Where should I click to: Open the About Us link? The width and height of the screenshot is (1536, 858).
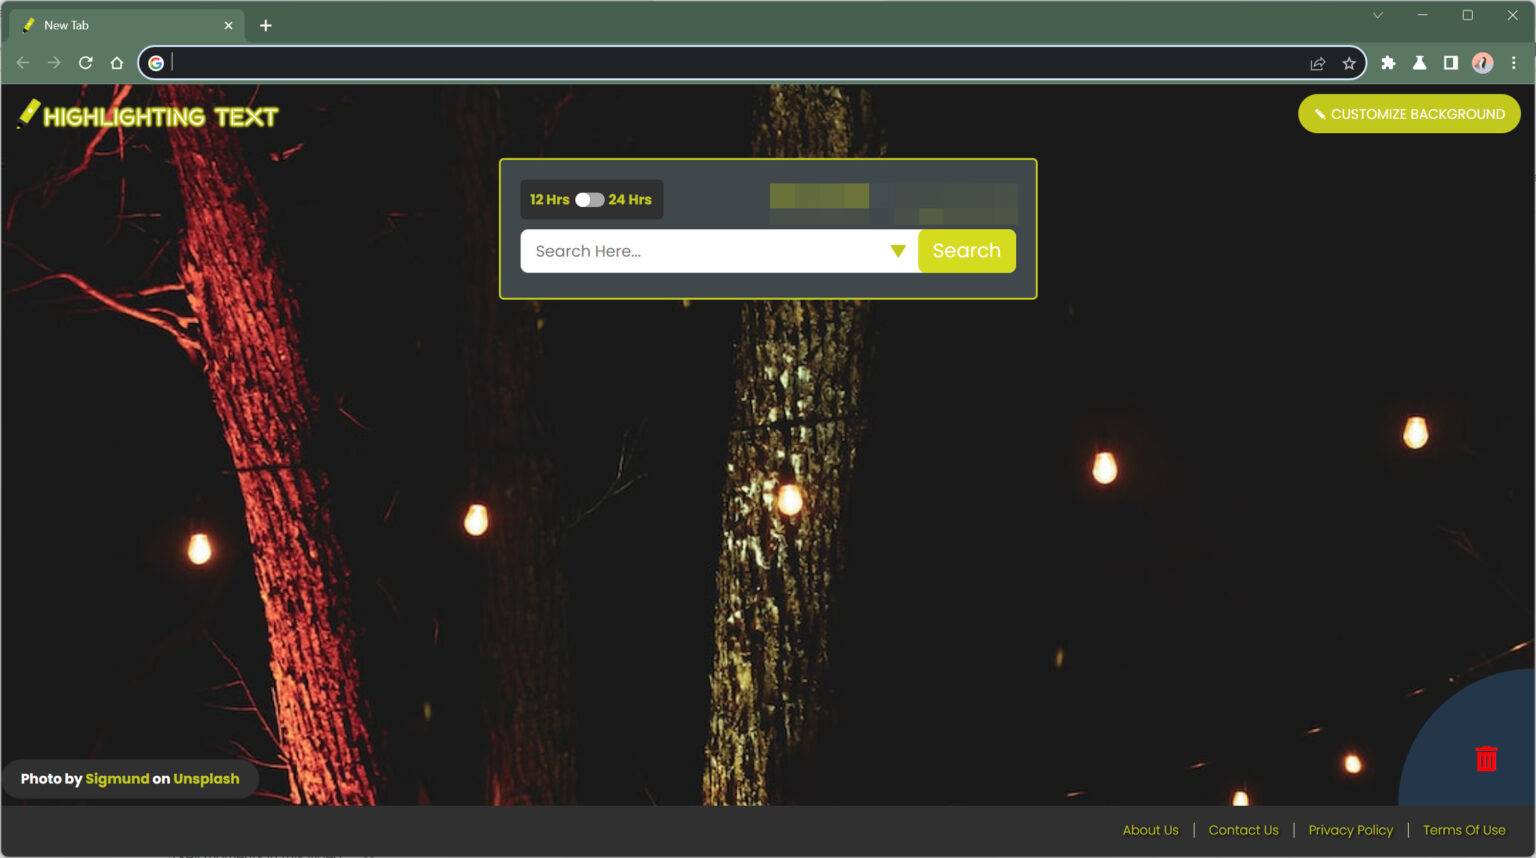(1150, 830)
